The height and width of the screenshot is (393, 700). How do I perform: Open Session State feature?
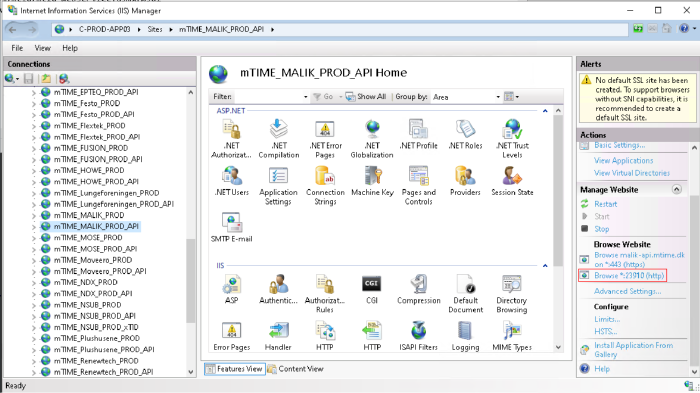pyautogui.click(x=512, y=181)
